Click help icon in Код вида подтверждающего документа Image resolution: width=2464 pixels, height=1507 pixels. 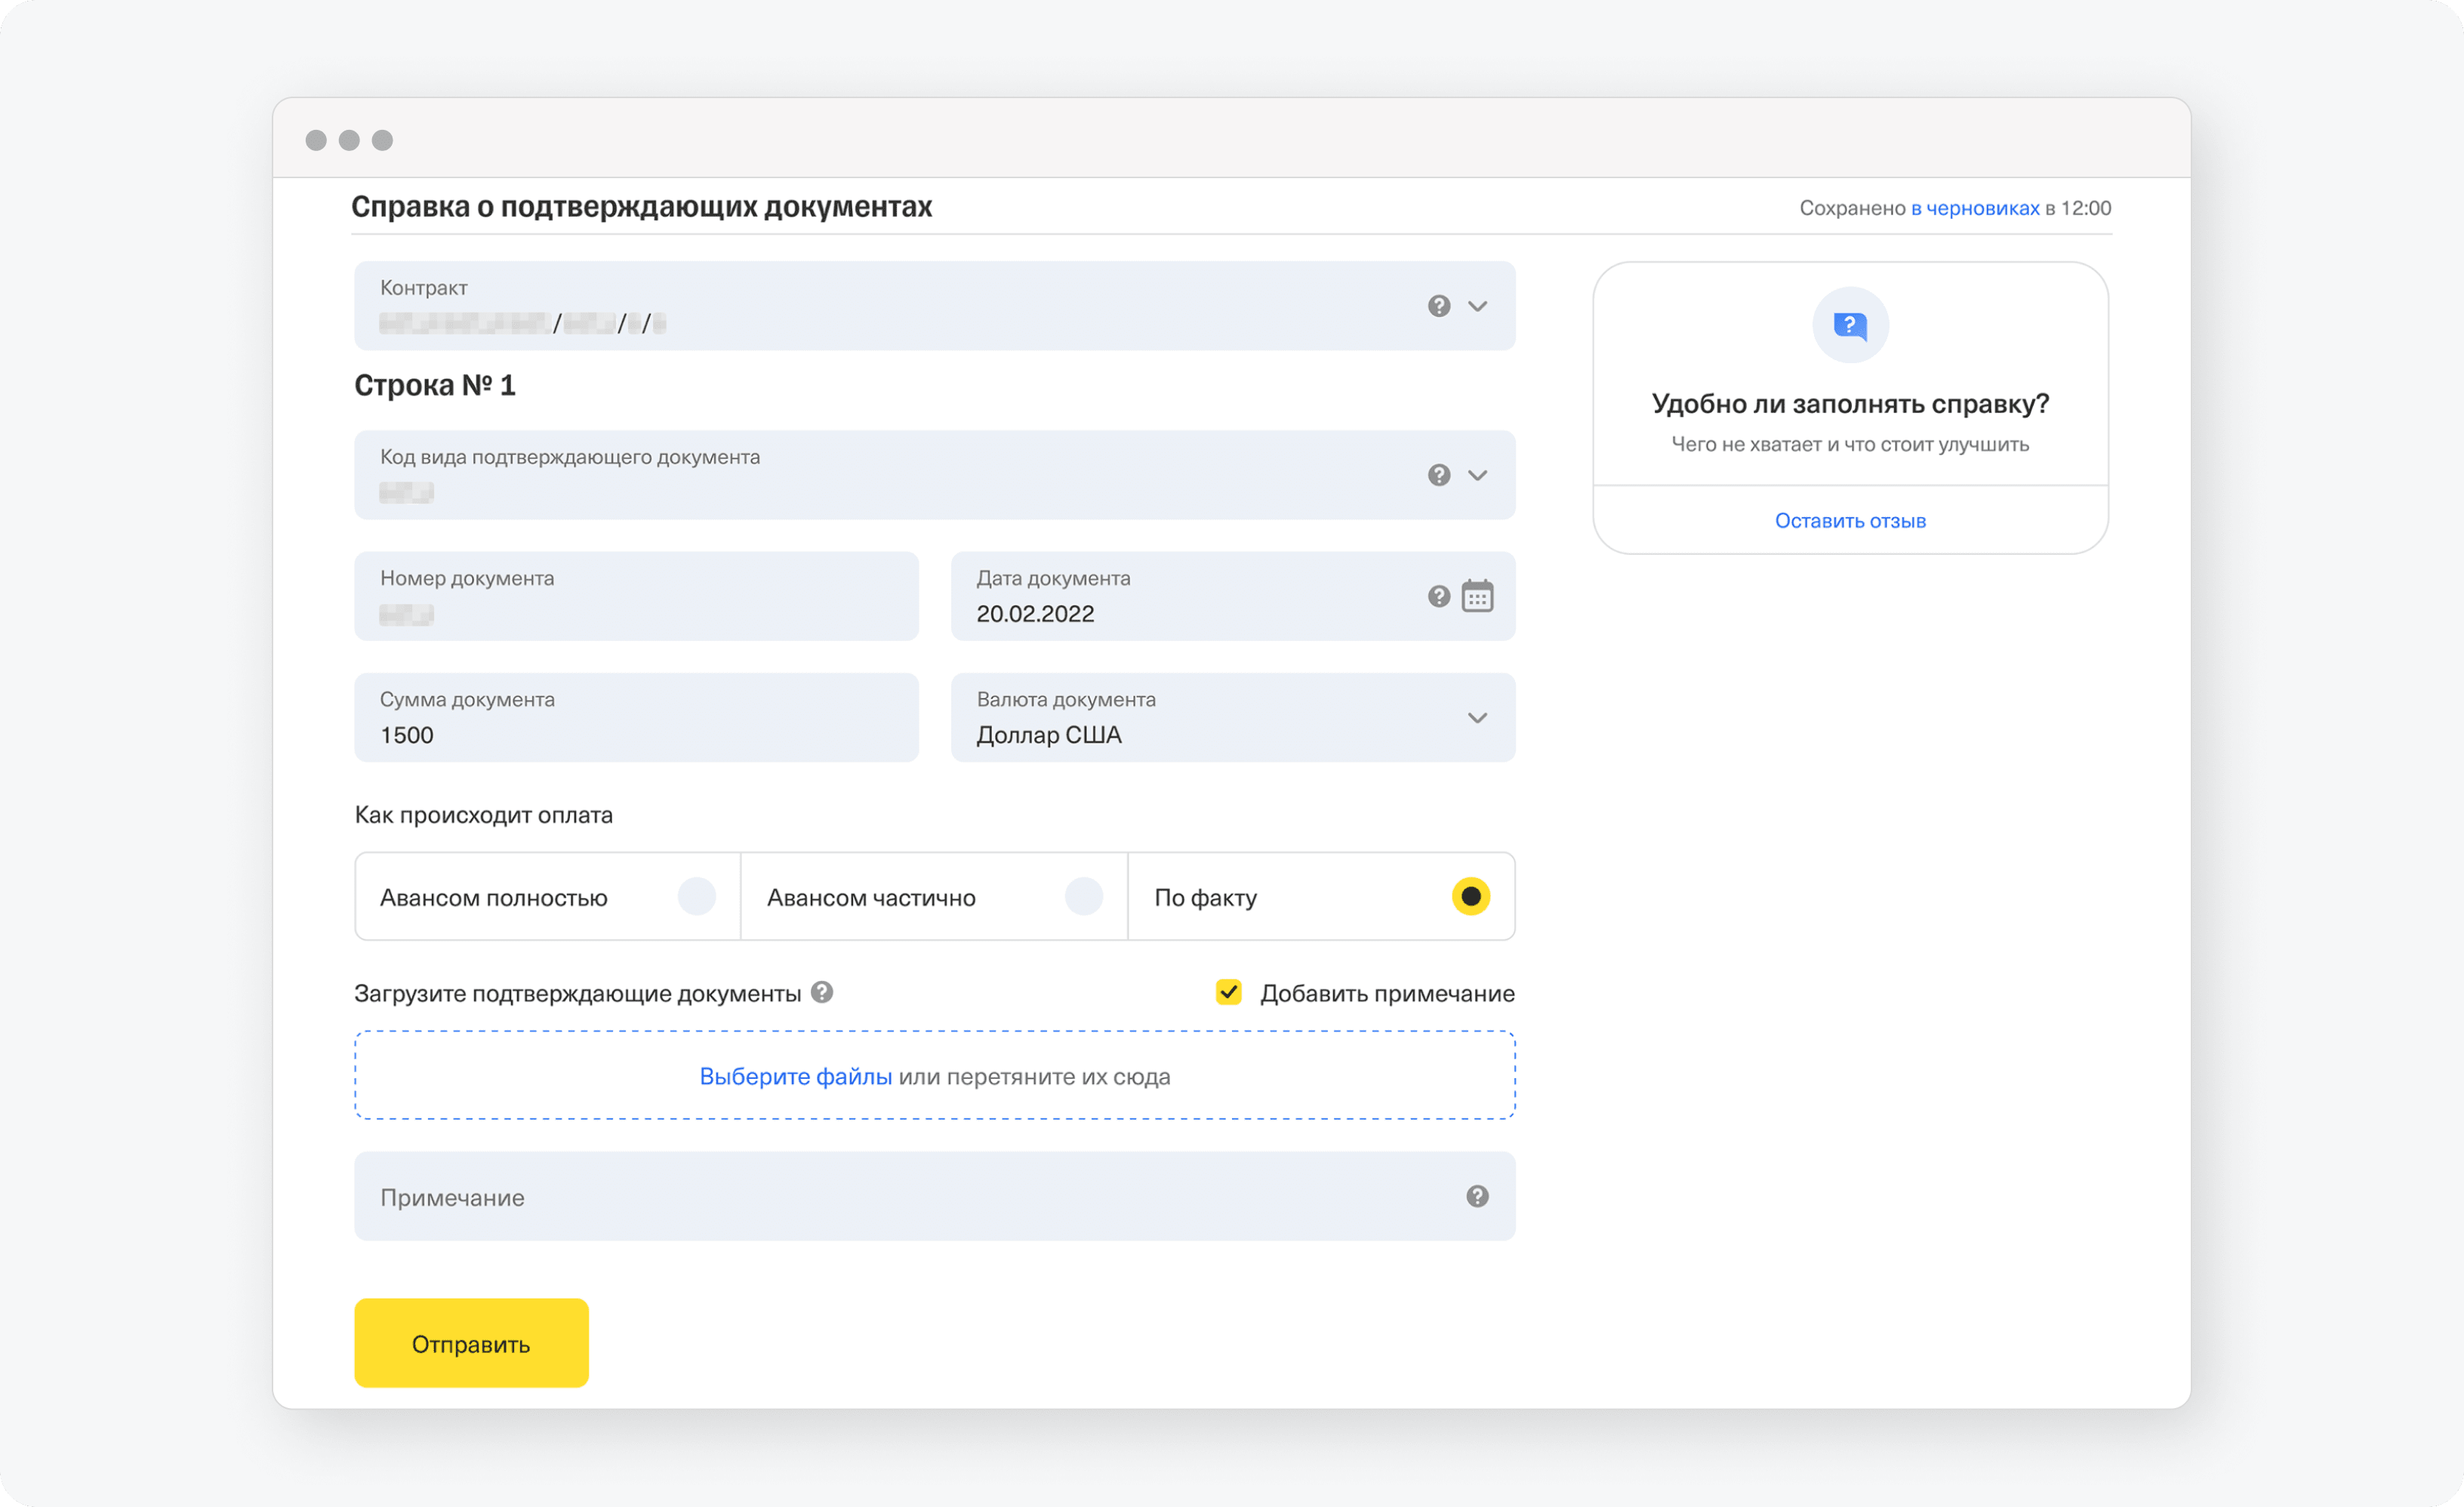[x=1438, y=475]
